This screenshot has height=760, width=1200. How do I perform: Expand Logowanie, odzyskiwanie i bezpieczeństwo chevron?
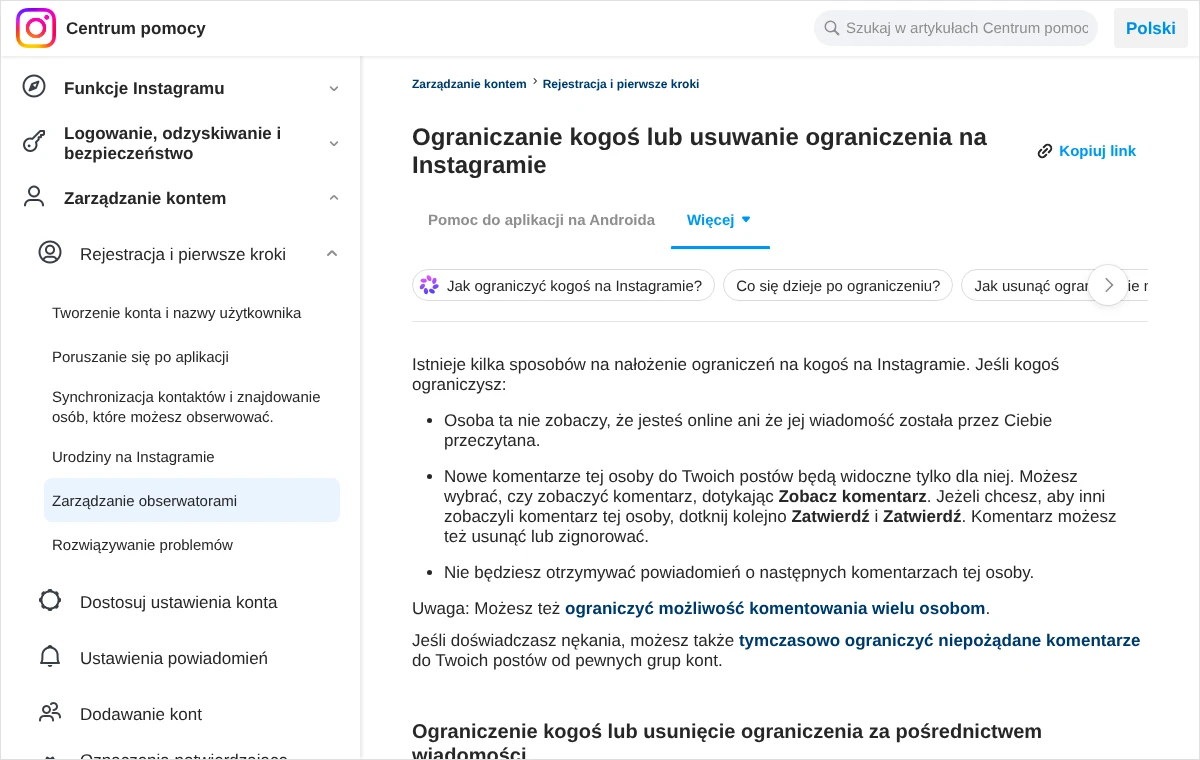[334, 143]
